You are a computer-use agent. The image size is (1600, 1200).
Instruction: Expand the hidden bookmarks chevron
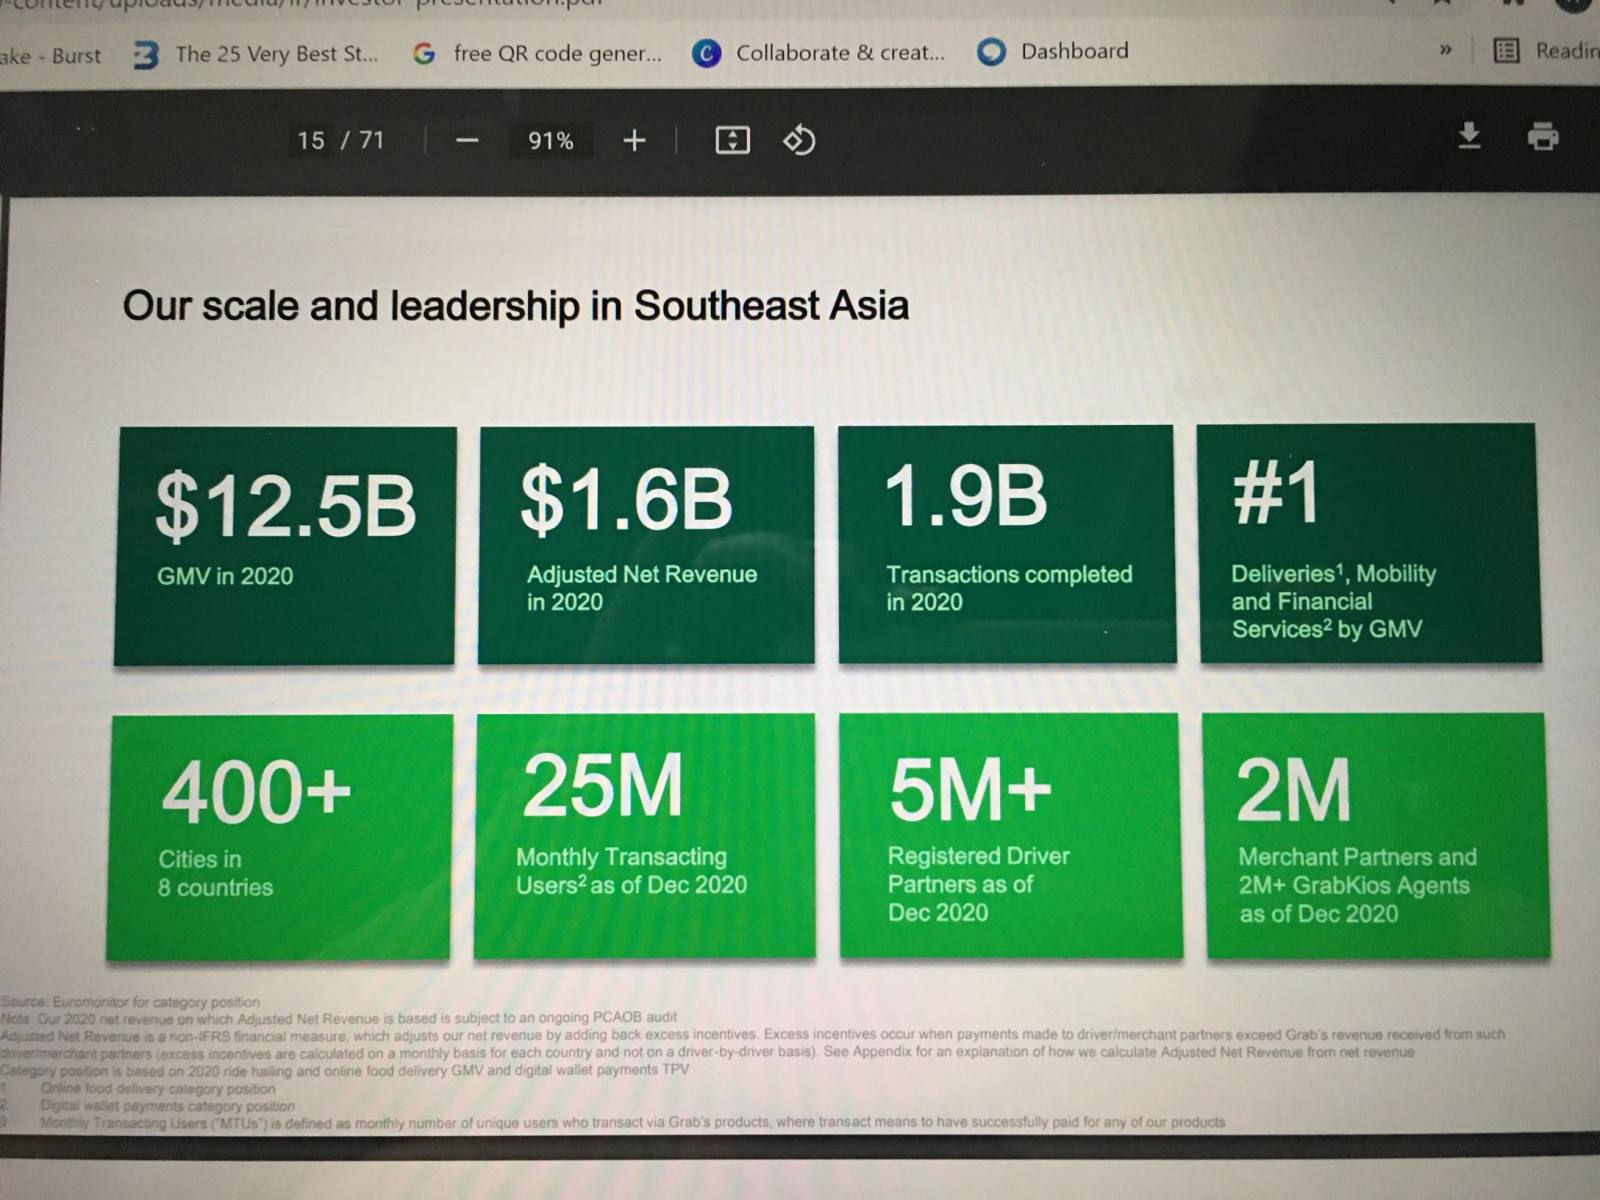[1445, 50]
